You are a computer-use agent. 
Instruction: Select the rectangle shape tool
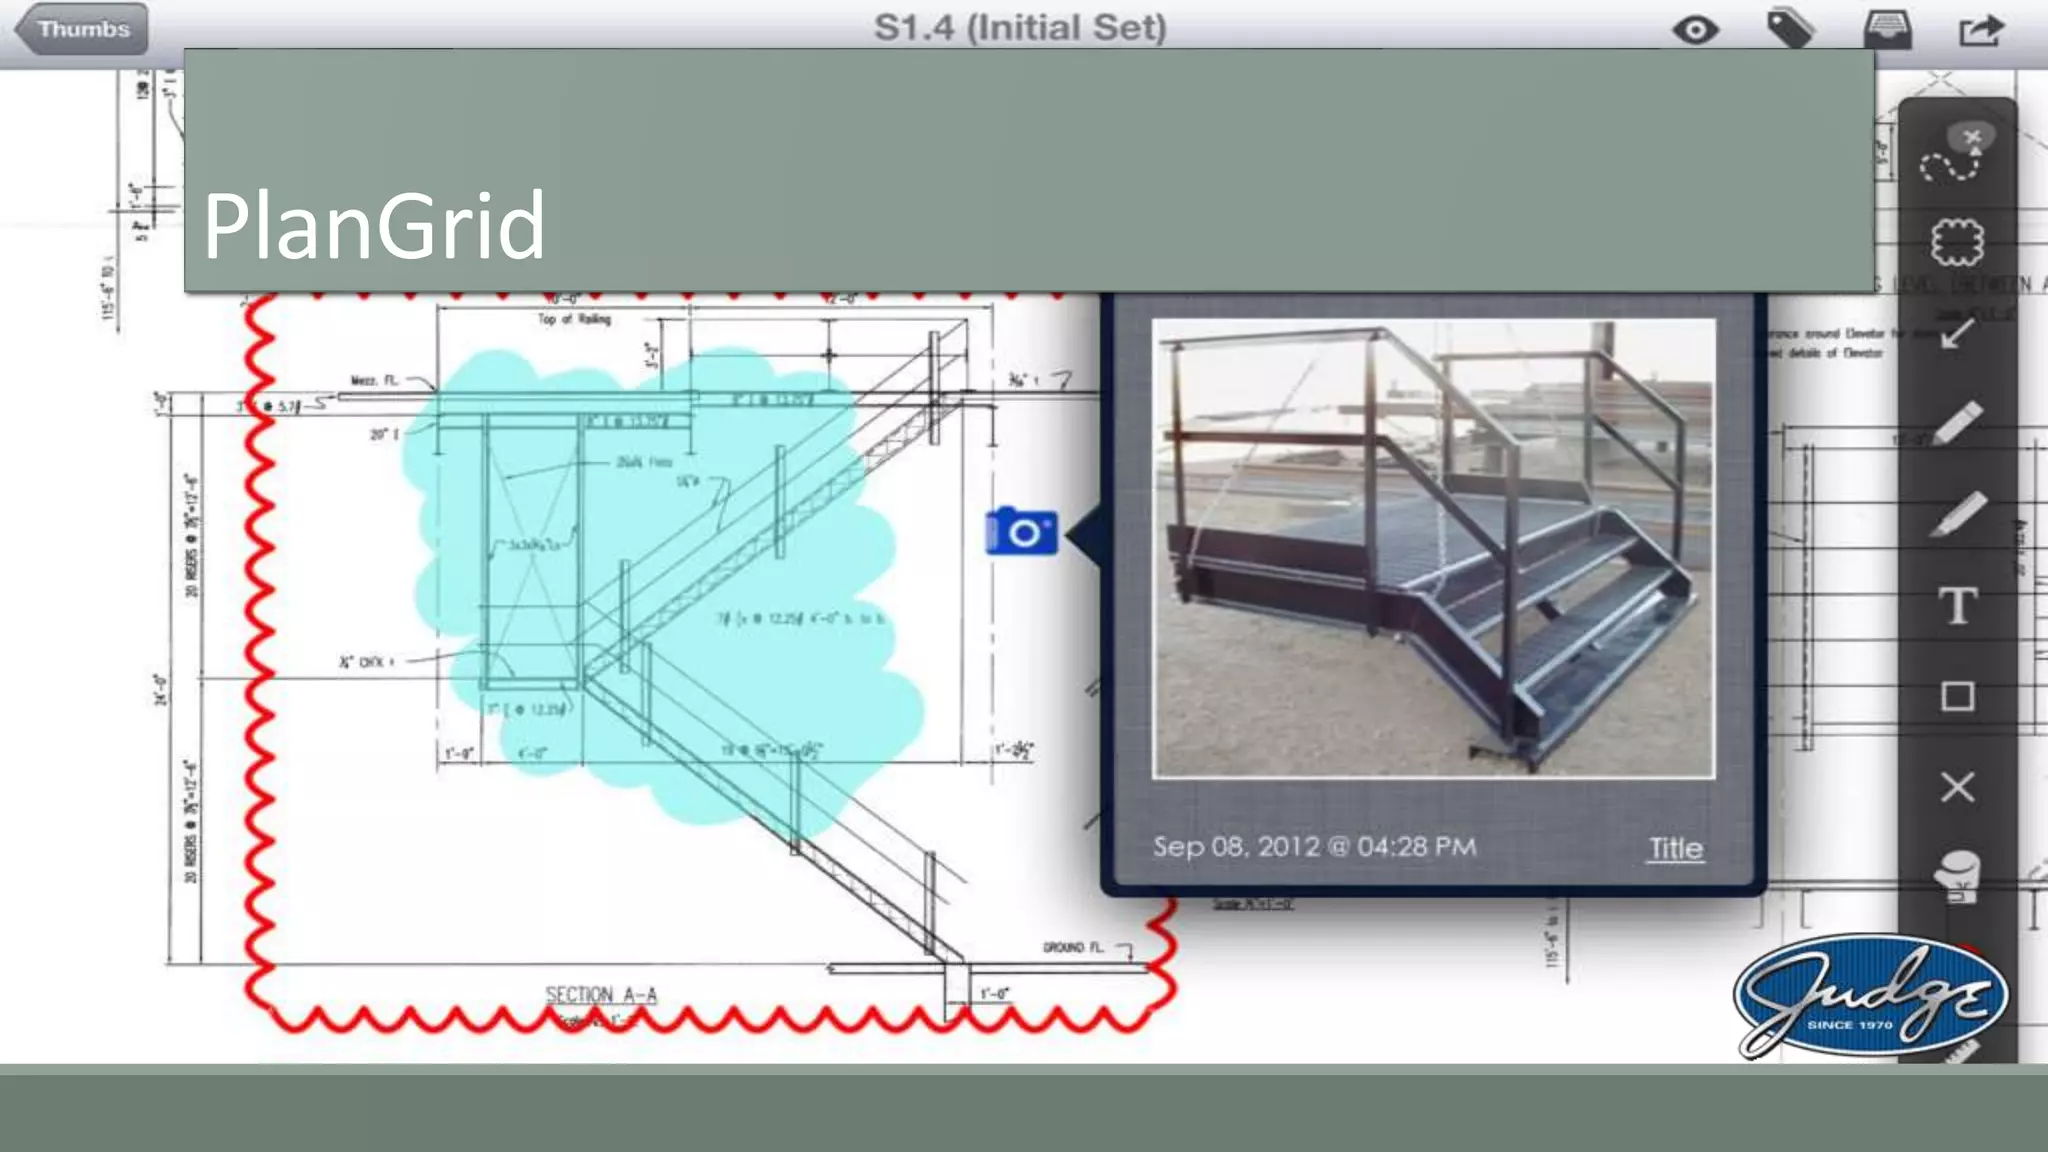pos(1957,696)
